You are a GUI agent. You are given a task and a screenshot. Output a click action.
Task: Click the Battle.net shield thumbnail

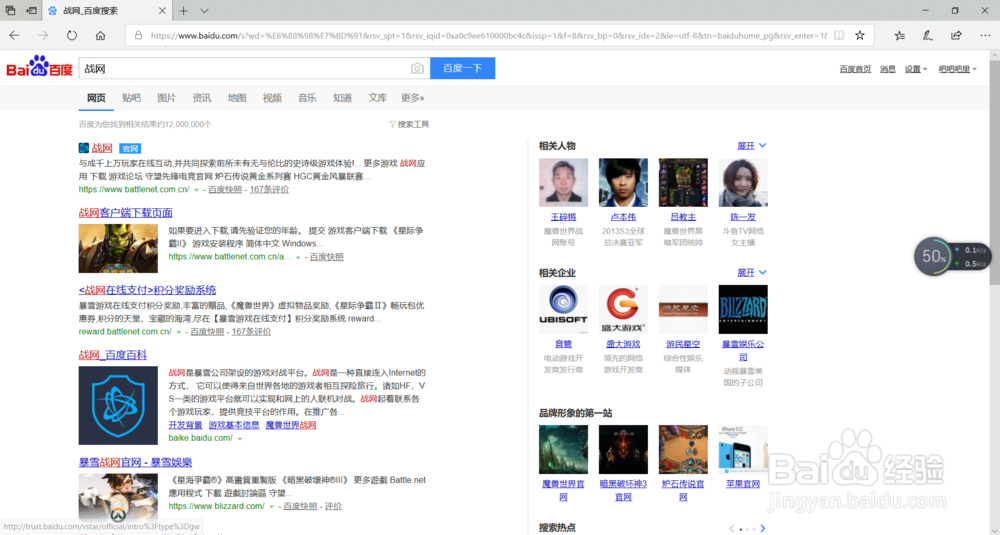[x=118, y=405]
